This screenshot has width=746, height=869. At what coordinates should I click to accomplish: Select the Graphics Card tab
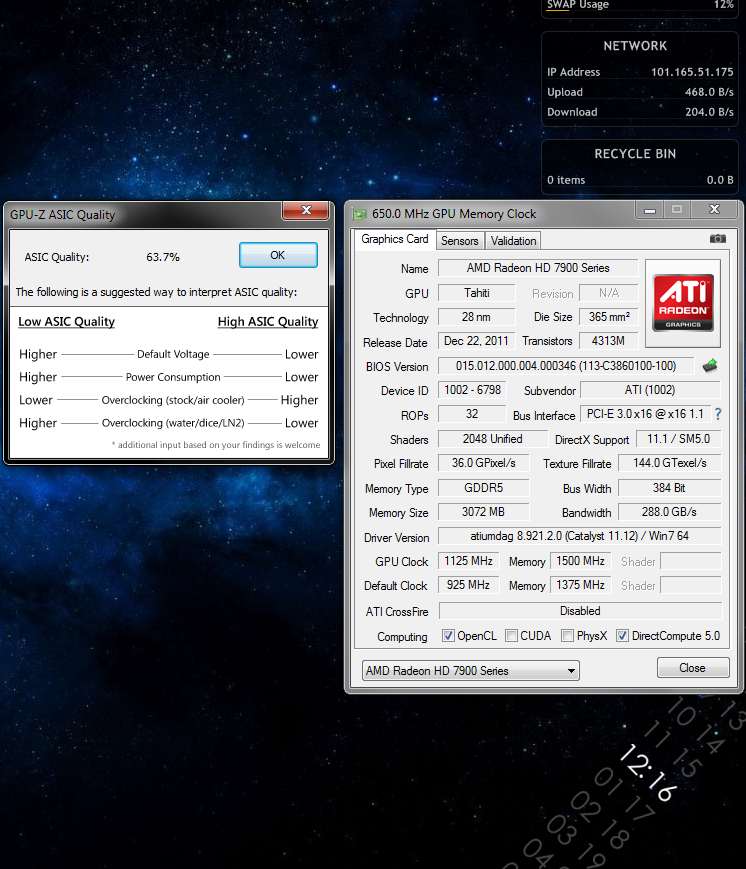pos(395,239)
